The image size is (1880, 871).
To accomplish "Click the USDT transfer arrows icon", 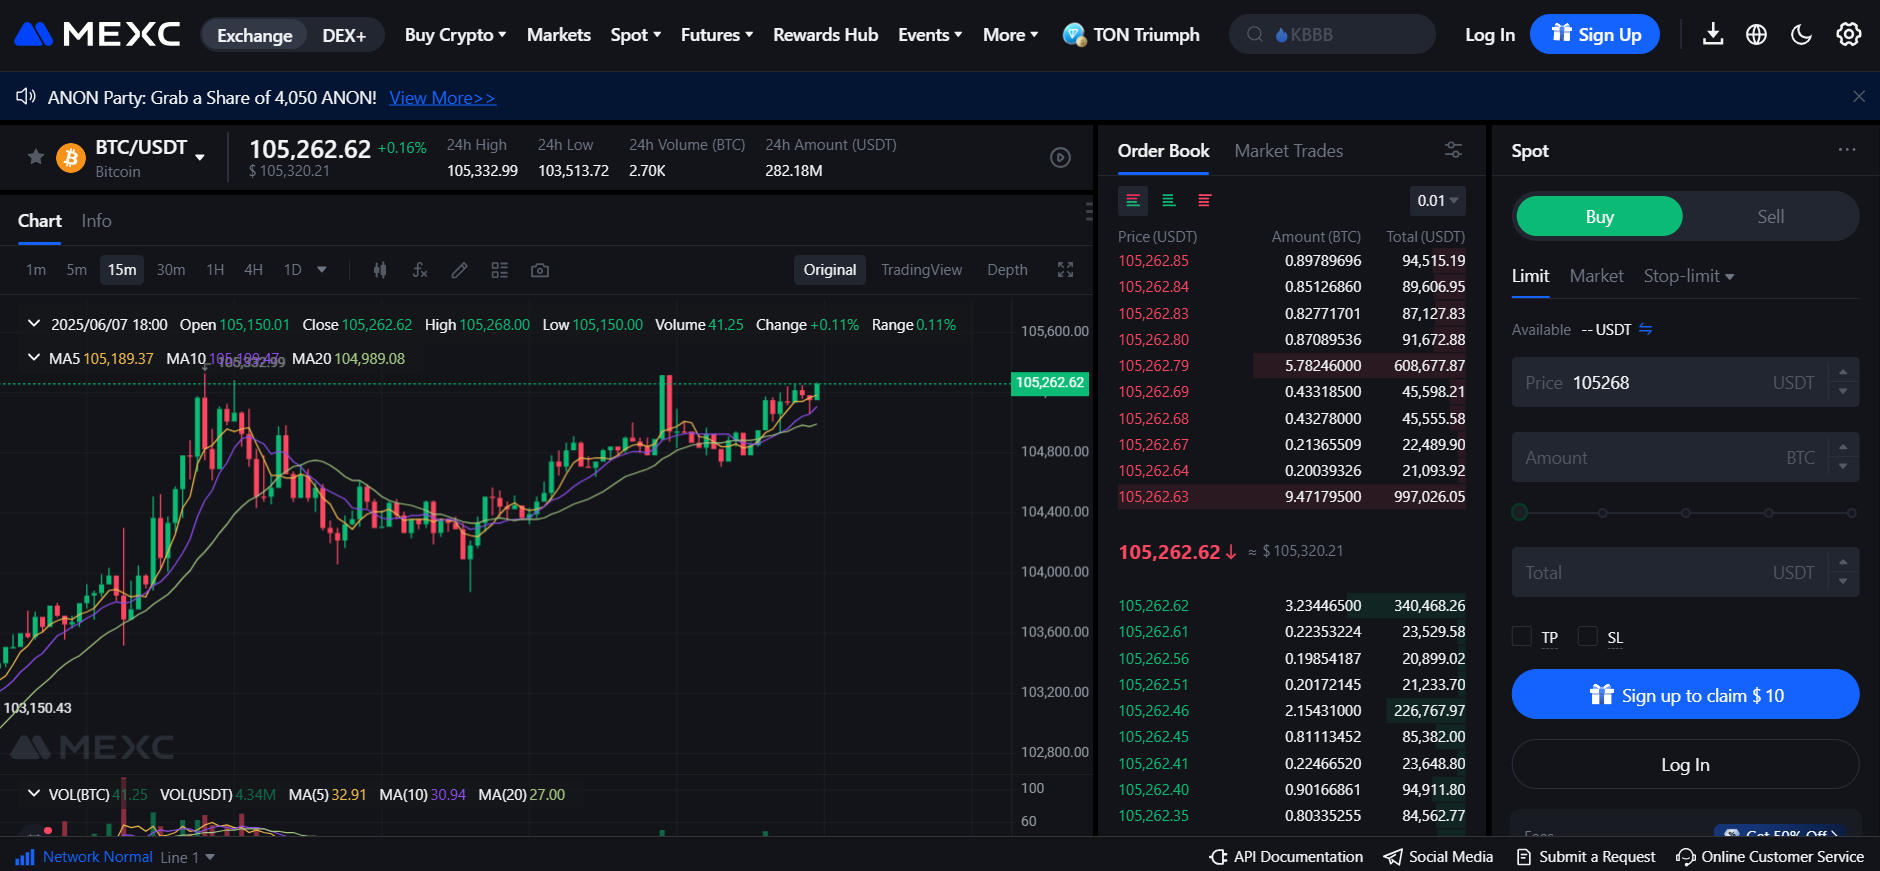I will click(x=1646, y=329).
